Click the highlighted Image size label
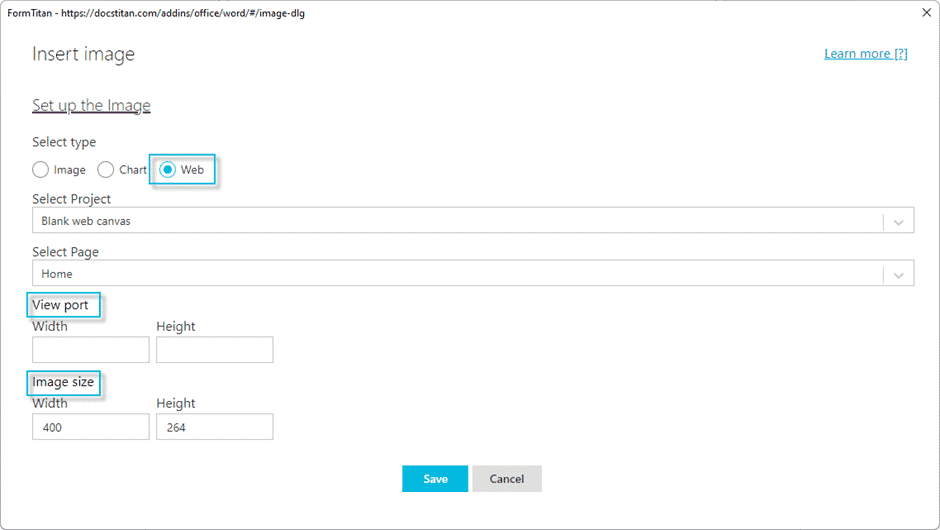 coord(64,382)
